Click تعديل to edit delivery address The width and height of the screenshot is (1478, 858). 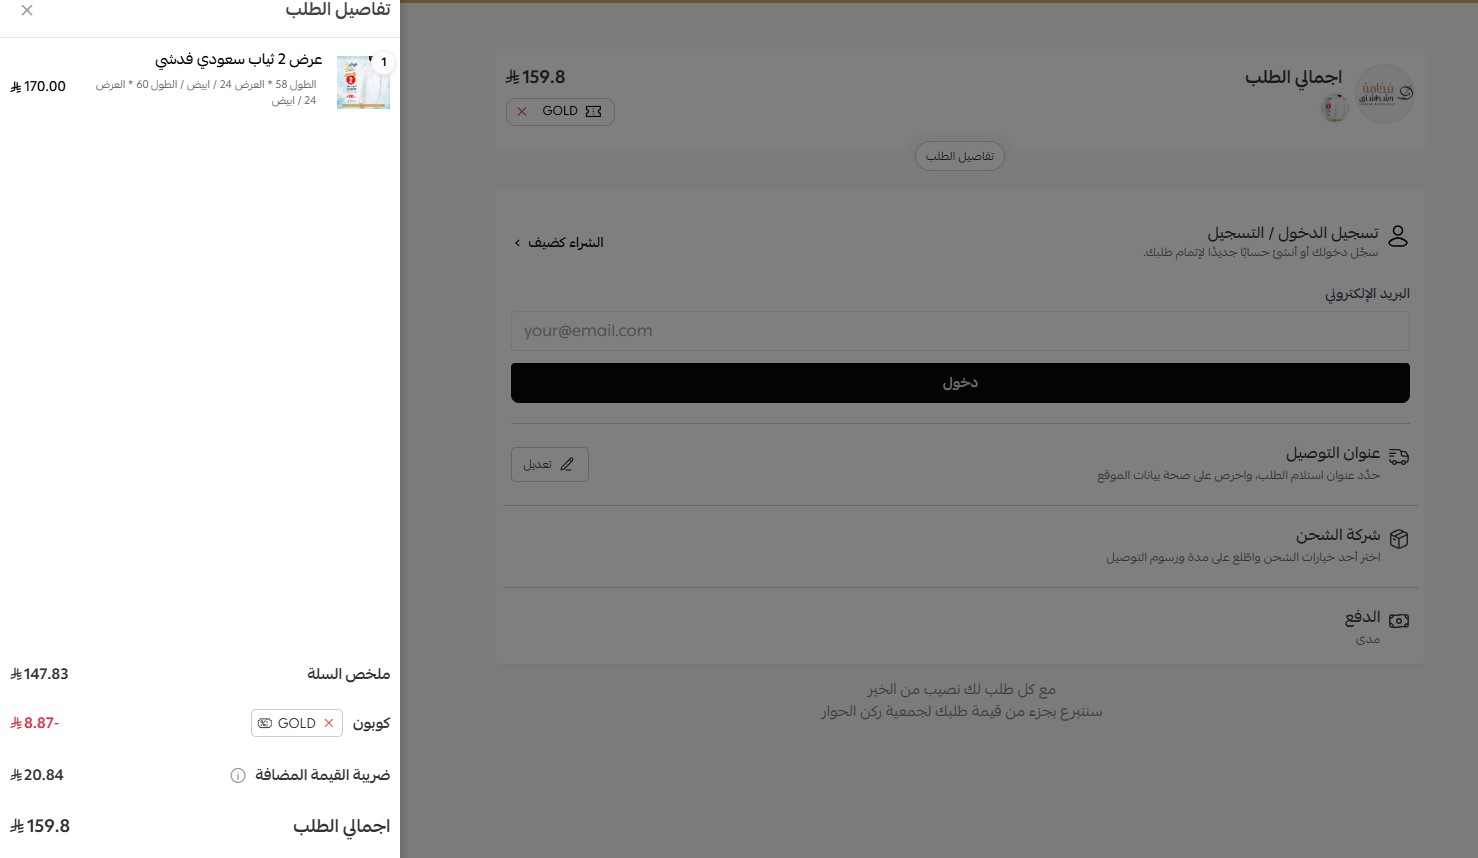tap(550, 464)
